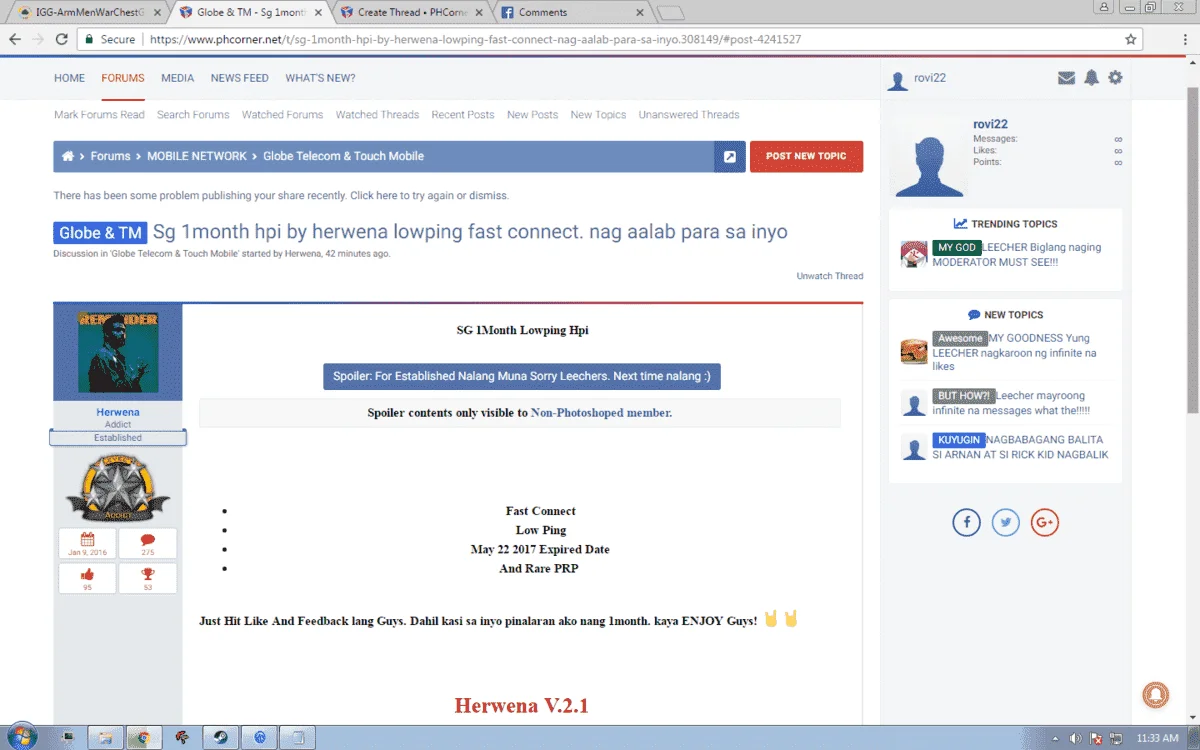Click the open-in-new arrow icon beside breadcrumb
The width and height of the screenshot is (1200, 750).
pyautogui.click(x=730, y=156)
